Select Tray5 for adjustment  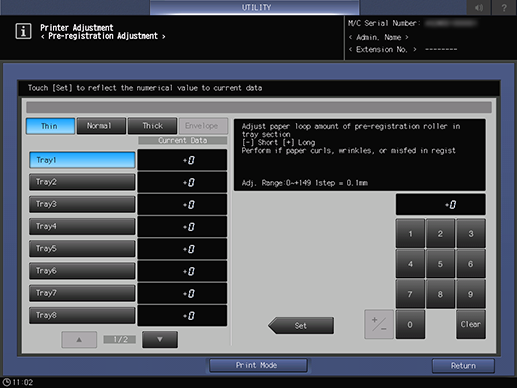(82, 249)
